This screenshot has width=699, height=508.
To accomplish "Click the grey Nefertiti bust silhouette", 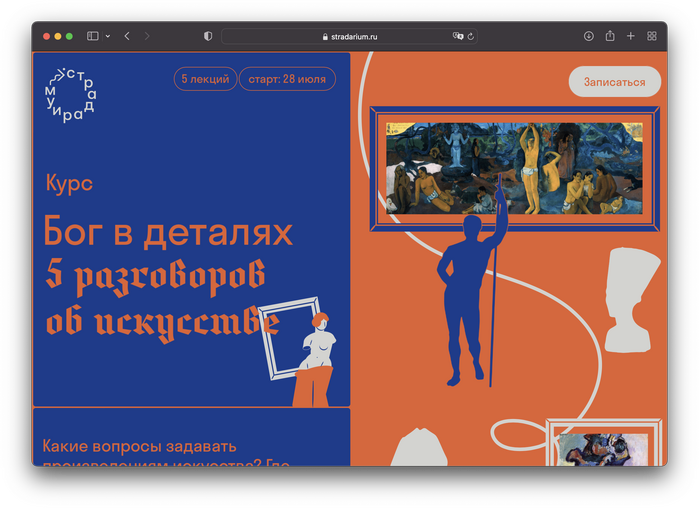I will [631, 300].
